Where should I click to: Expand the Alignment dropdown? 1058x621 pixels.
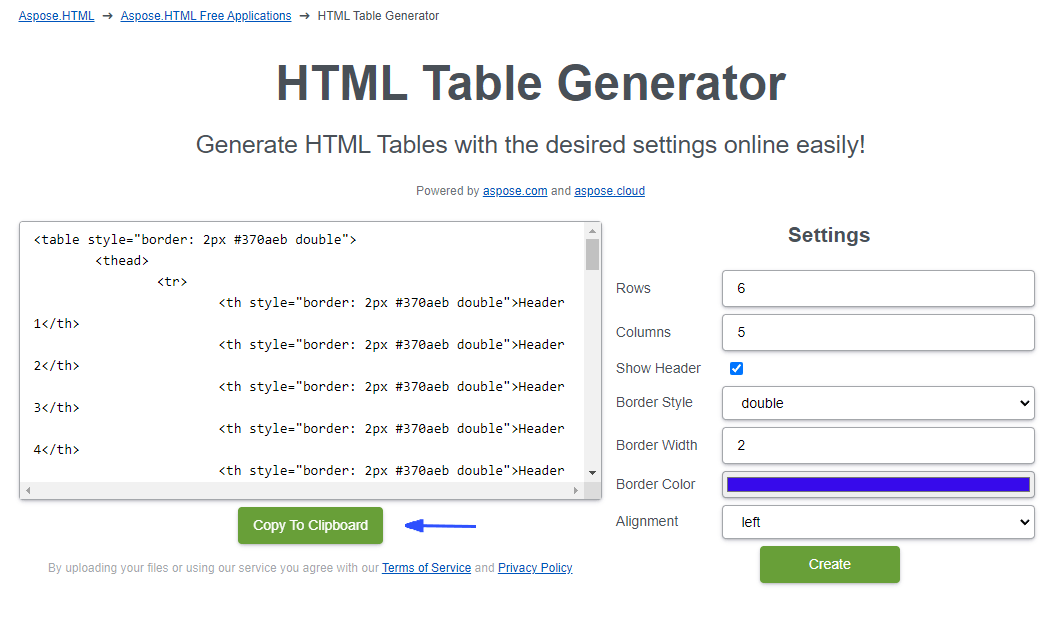point(878,522)
